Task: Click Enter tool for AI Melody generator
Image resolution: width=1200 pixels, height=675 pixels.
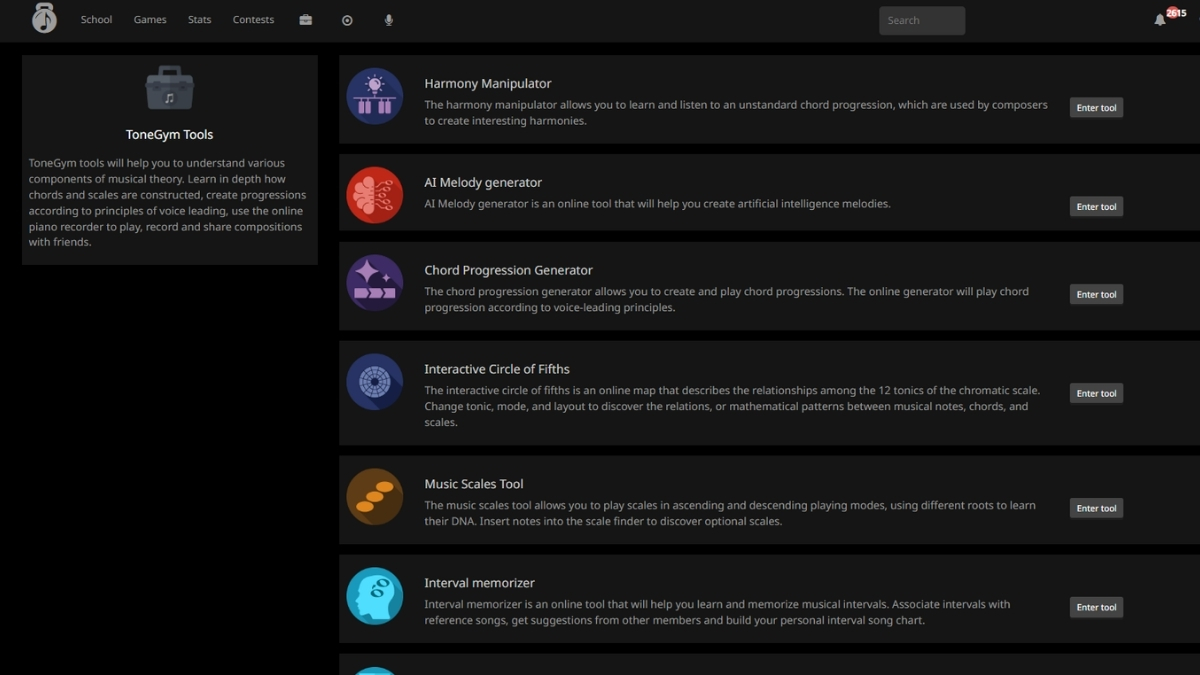Action: pos(1096,207)
